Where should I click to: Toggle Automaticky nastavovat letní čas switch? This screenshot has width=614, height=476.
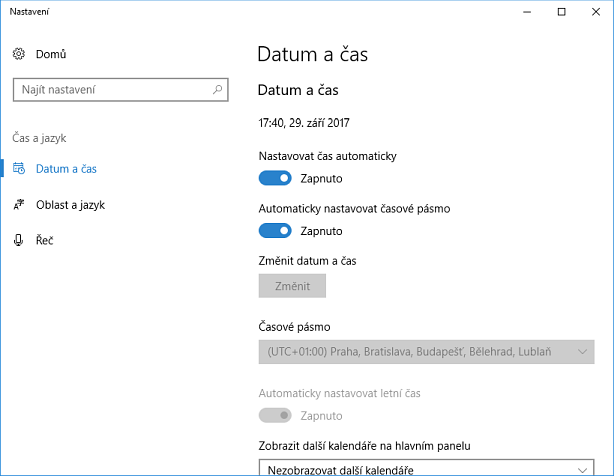(275, 415)
